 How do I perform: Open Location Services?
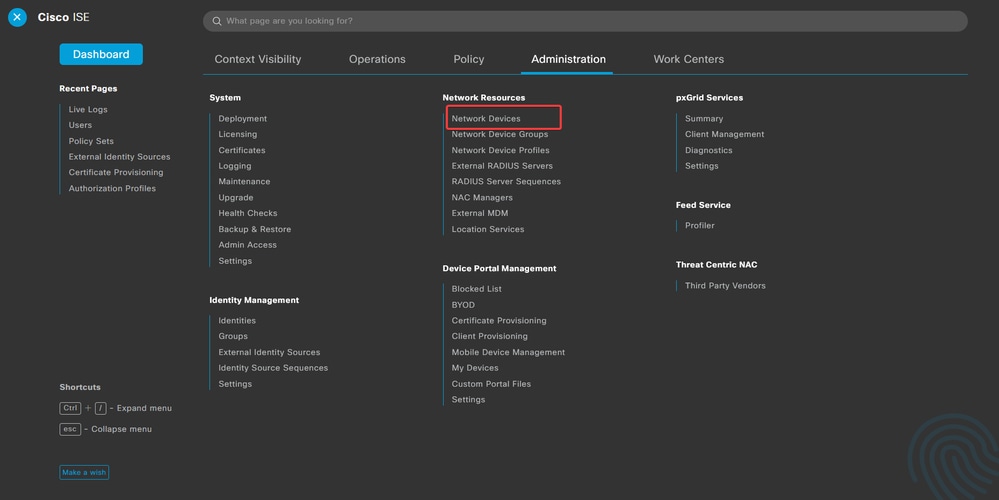(488, 229)
